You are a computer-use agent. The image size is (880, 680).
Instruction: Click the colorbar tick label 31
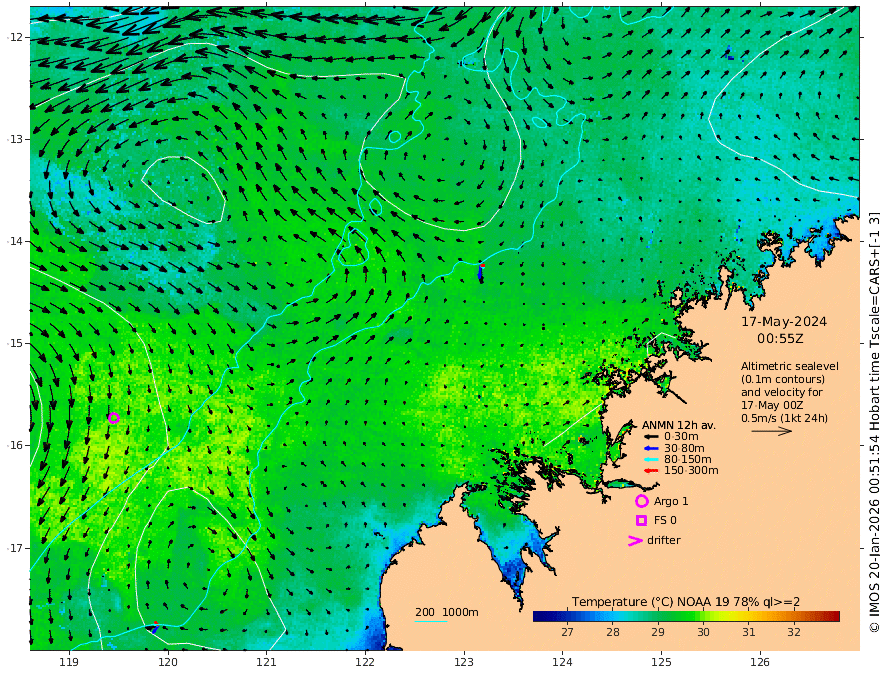point(749,632)
